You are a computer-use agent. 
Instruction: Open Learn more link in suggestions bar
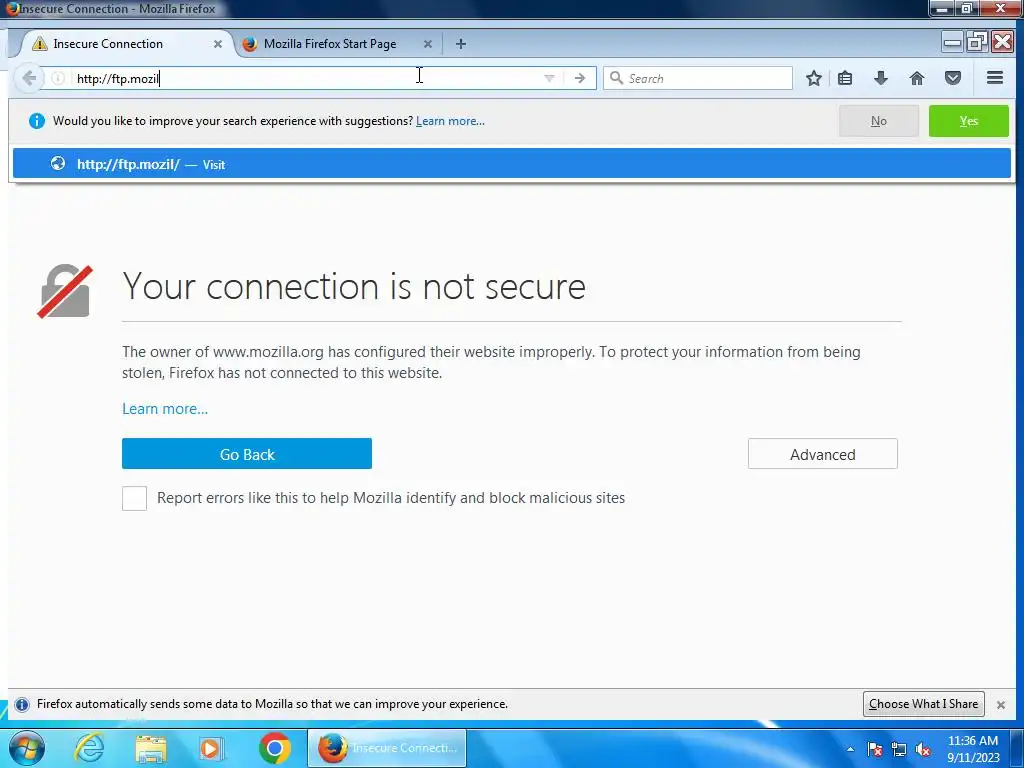pyautogui.click(x=450, y=121)
